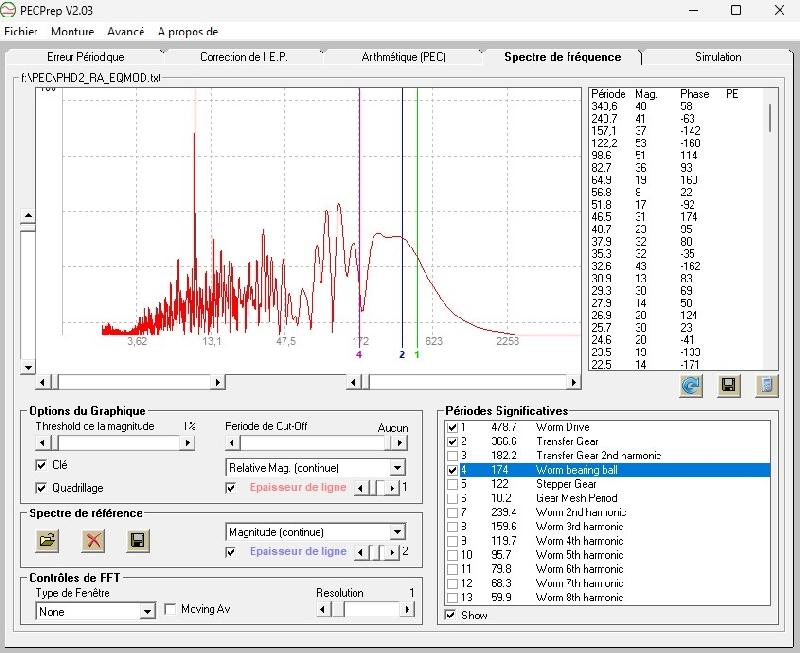800x653 pixels.
Task: Click left arrow of Resolution slider
Action: pos(322,609)
